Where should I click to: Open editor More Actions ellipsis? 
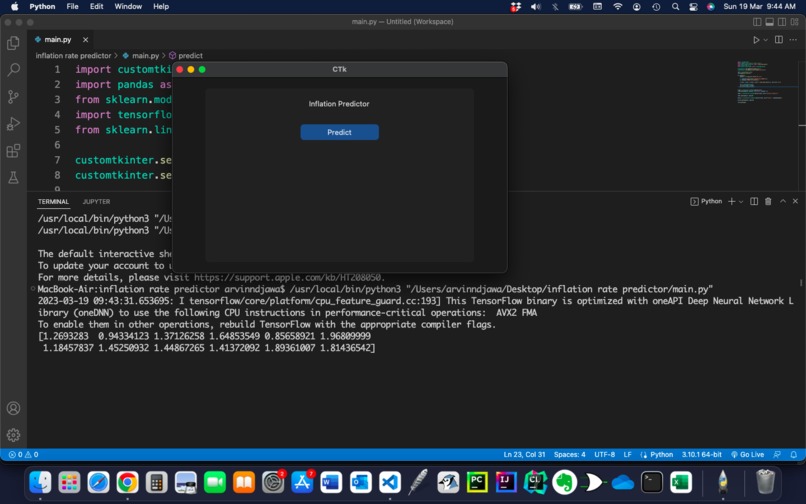click(793, 40)
